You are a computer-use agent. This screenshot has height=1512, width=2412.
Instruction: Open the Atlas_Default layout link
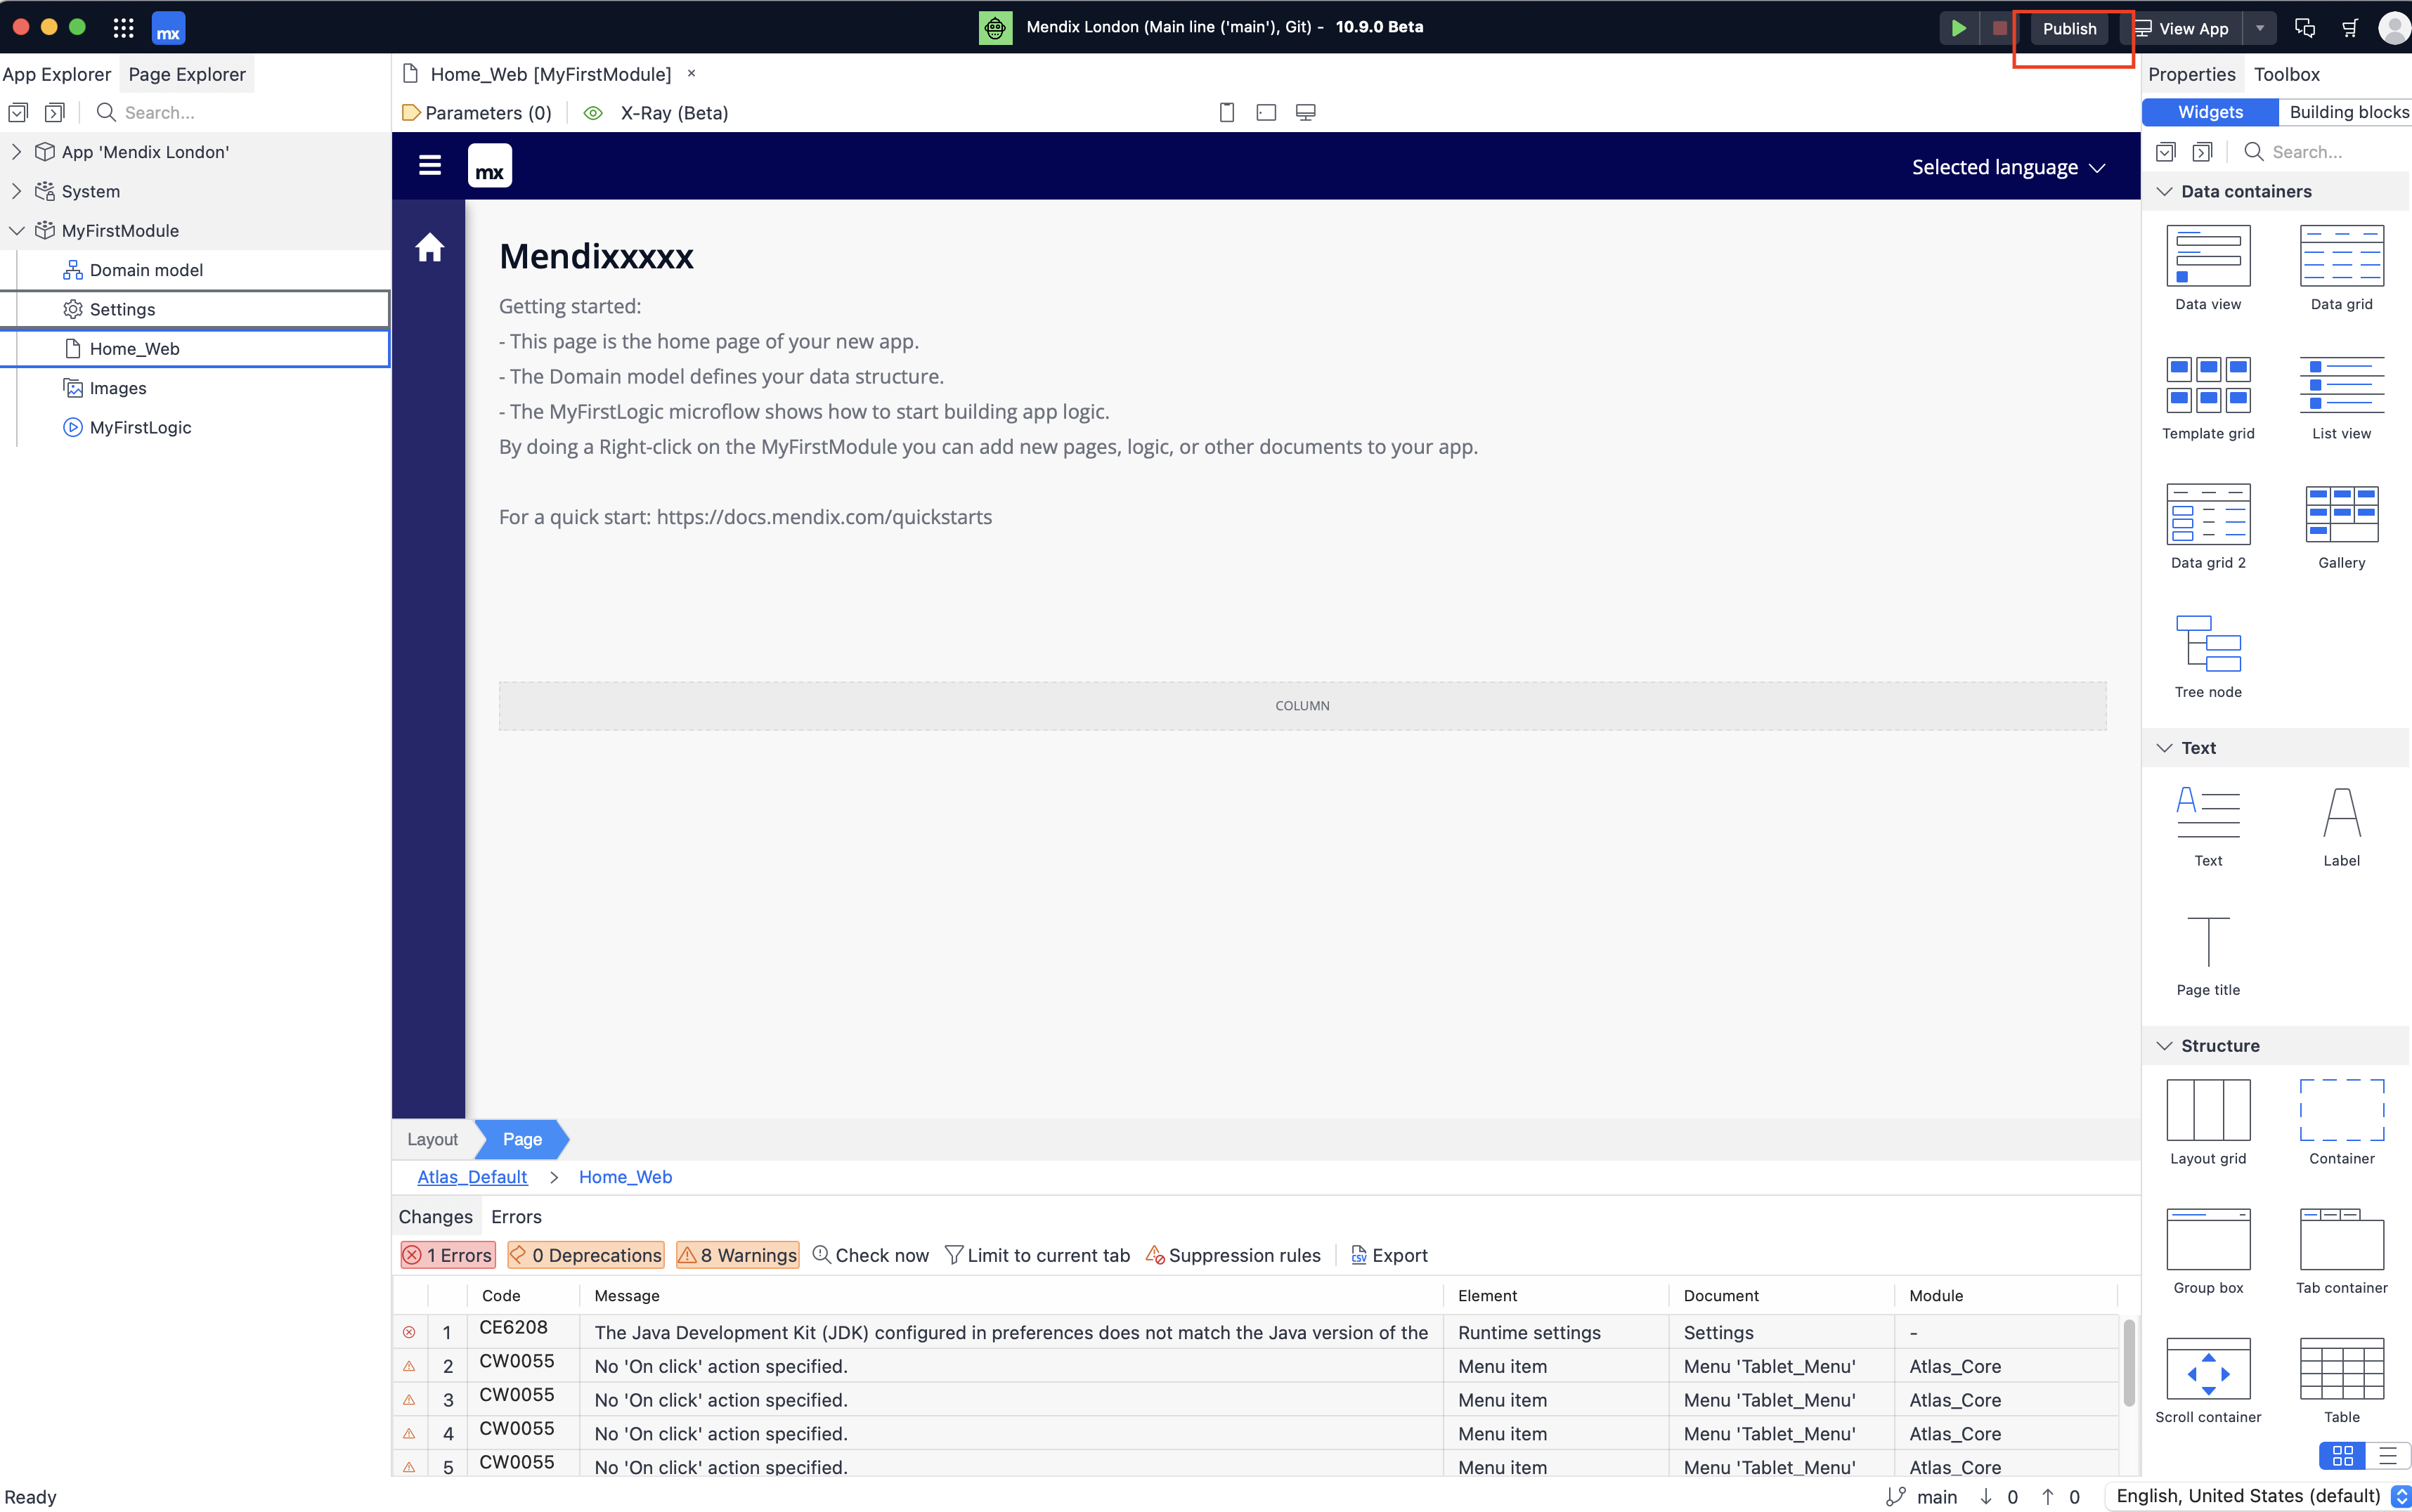pyautogui.click(x=472, y=1177)
